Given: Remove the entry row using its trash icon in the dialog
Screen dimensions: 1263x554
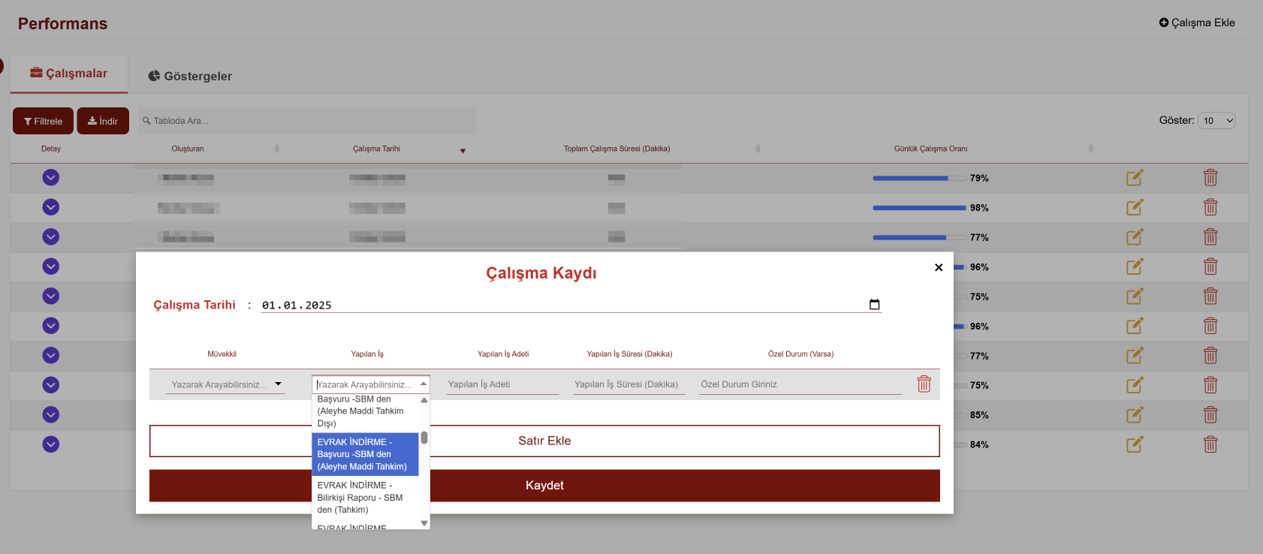Looking at the screenshot, I should click(924, 384).
